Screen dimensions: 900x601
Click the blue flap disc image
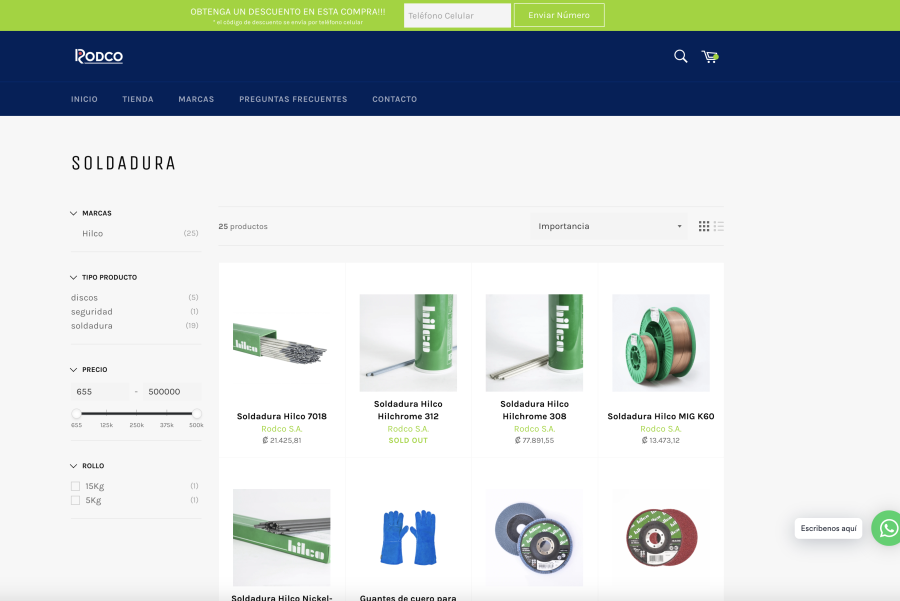click(534, 537)
